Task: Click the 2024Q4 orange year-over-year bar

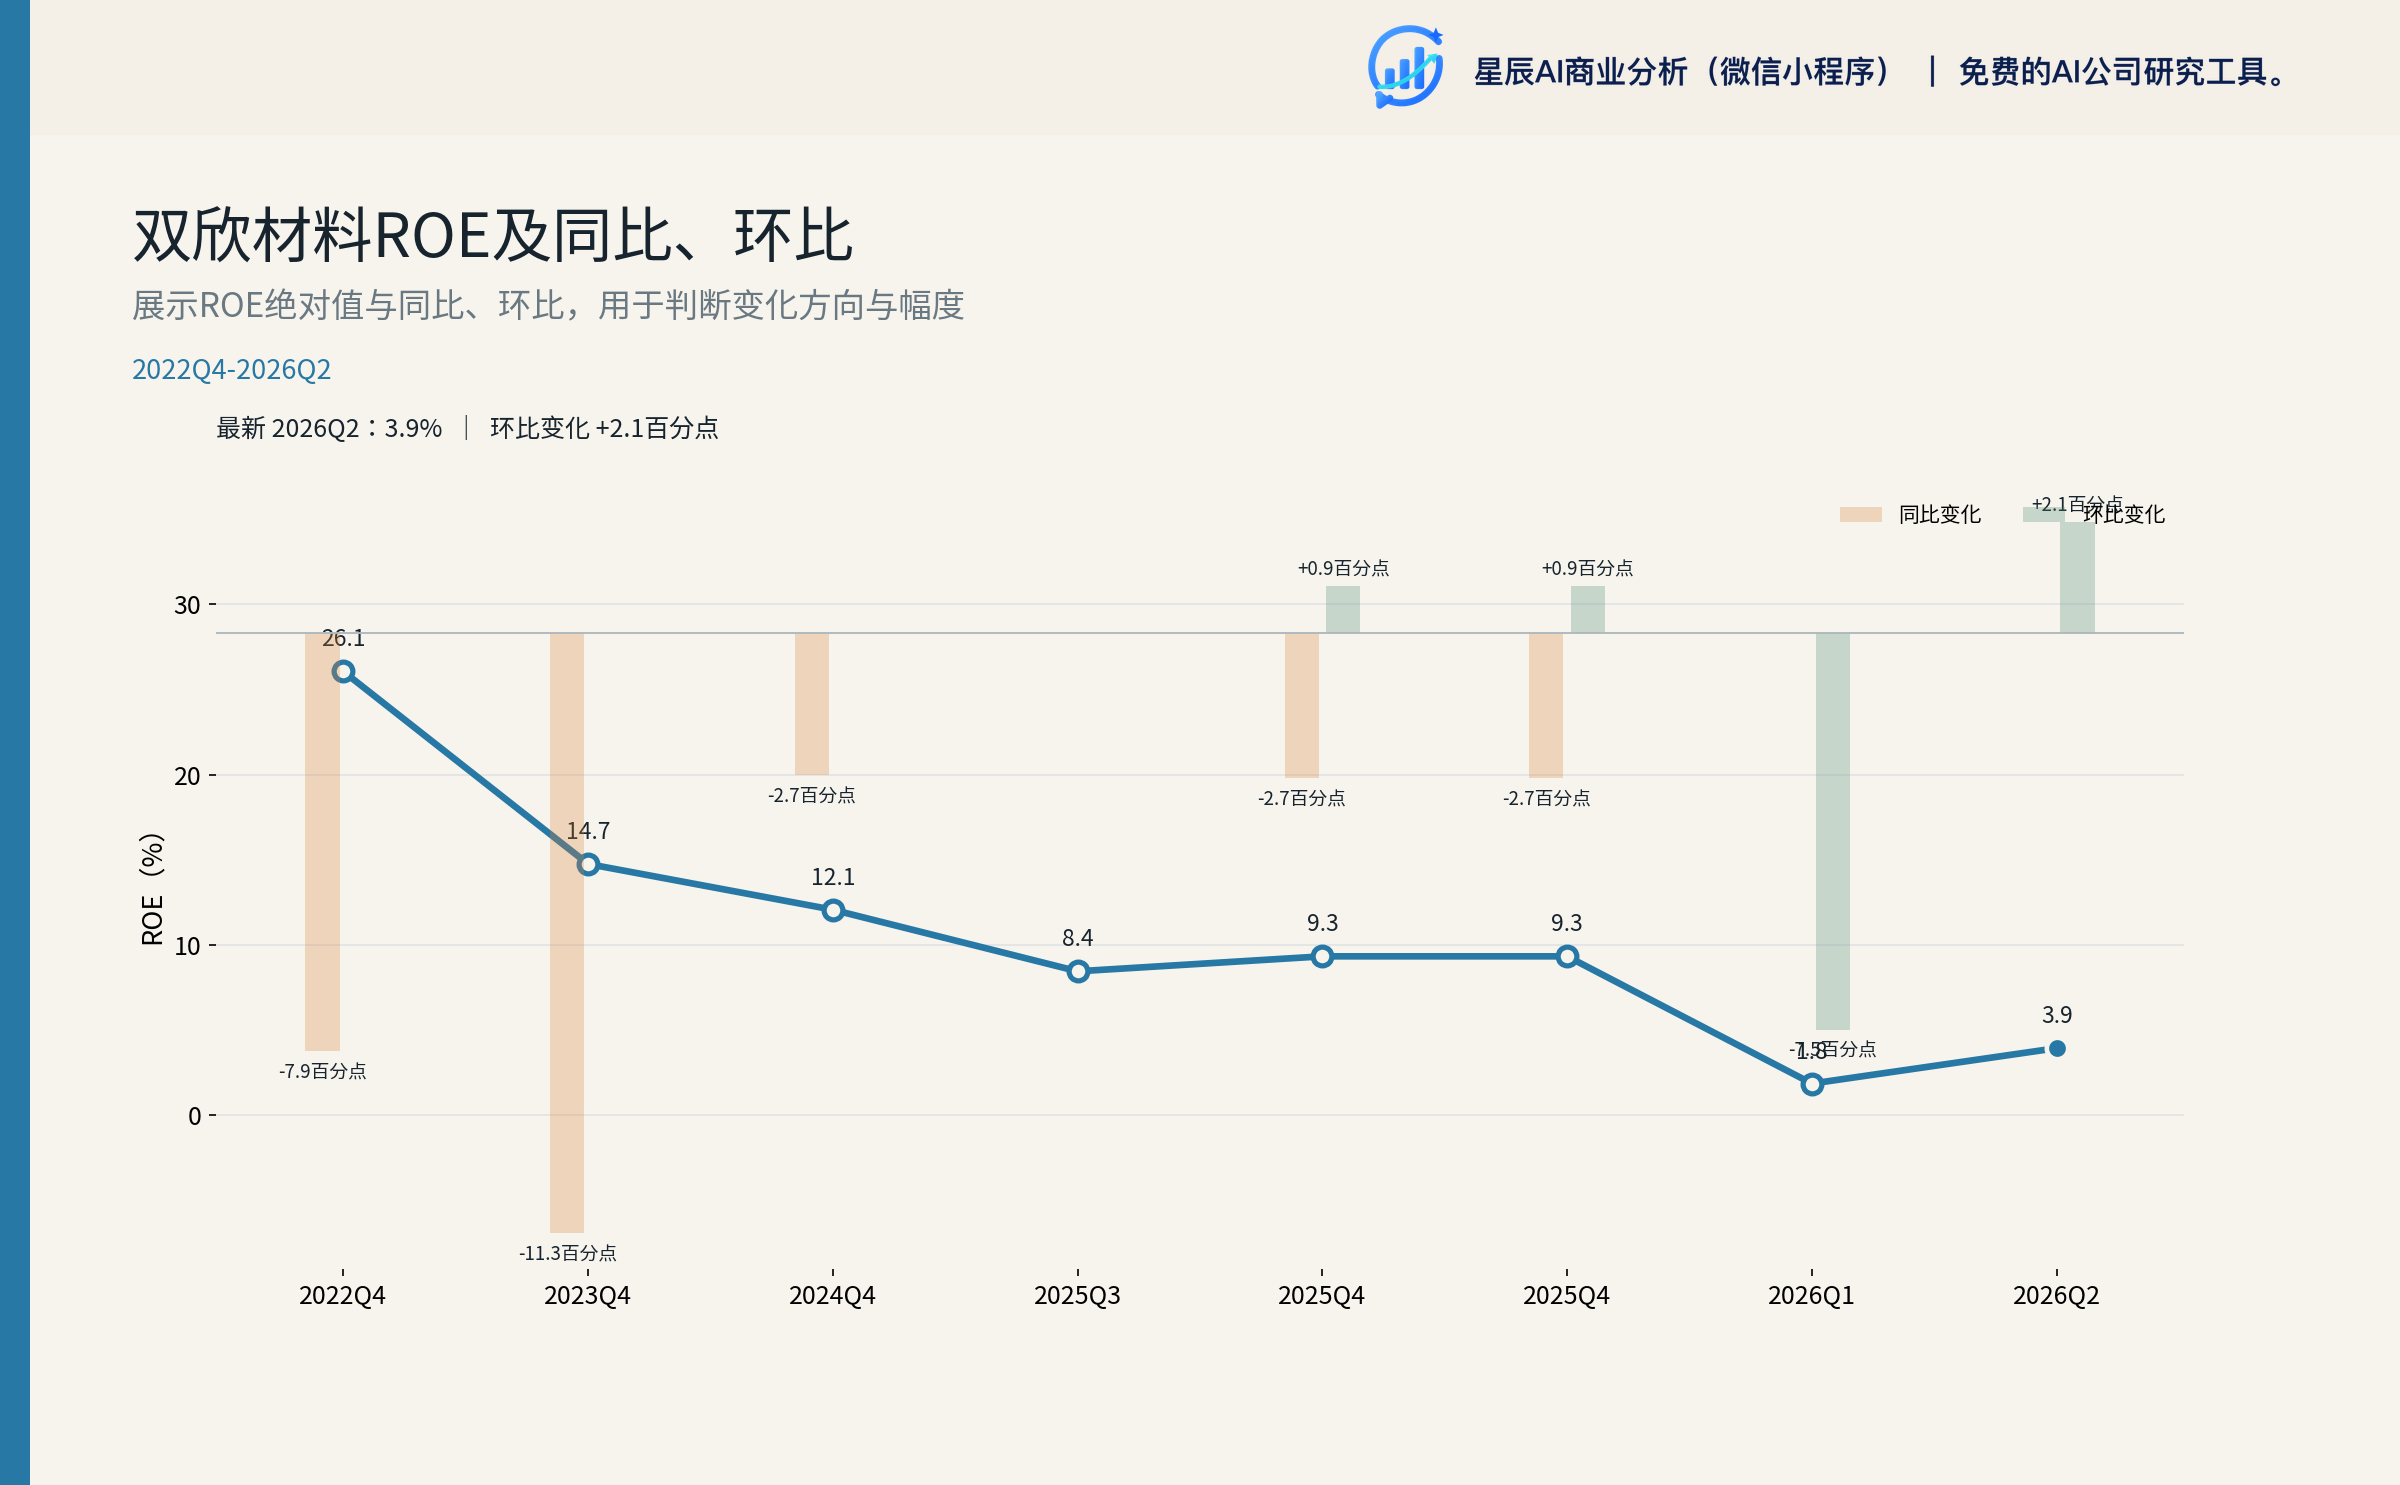Action: [812, 704]
